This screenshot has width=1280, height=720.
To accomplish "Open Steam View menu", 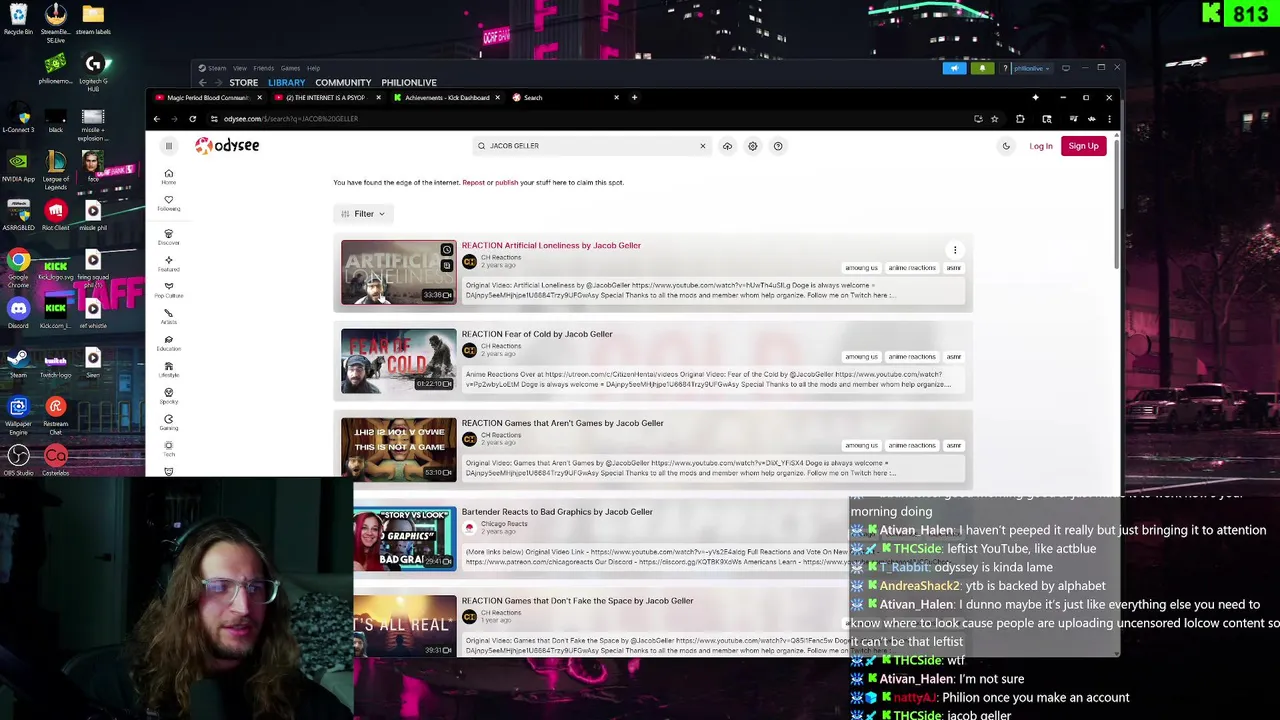I will 239,68.
